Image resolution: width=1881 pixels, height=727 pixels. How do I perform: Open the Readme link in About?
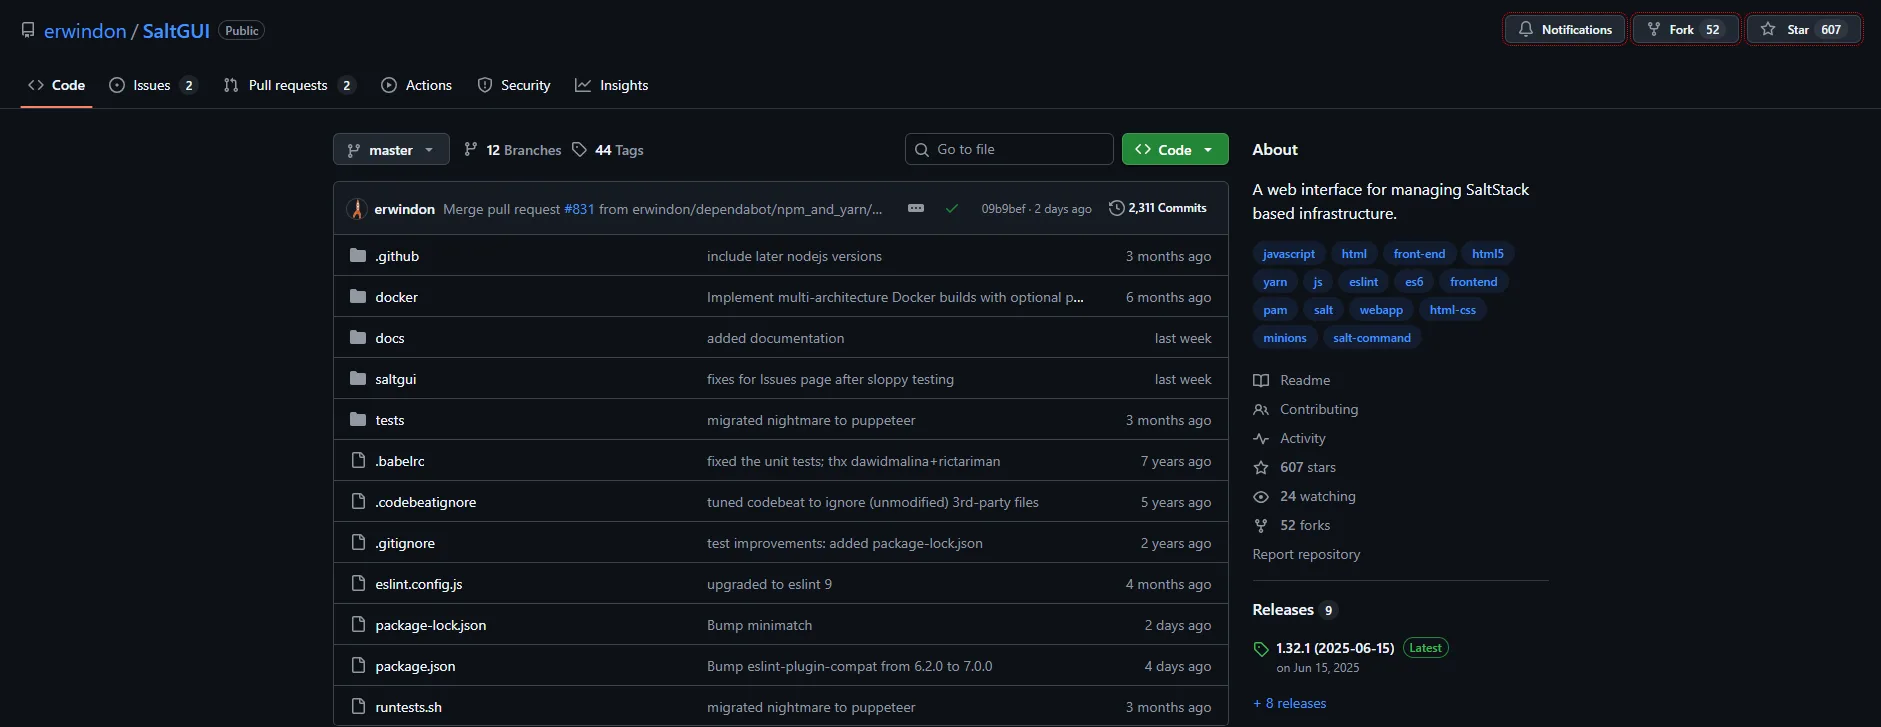tap(1304, 380)
